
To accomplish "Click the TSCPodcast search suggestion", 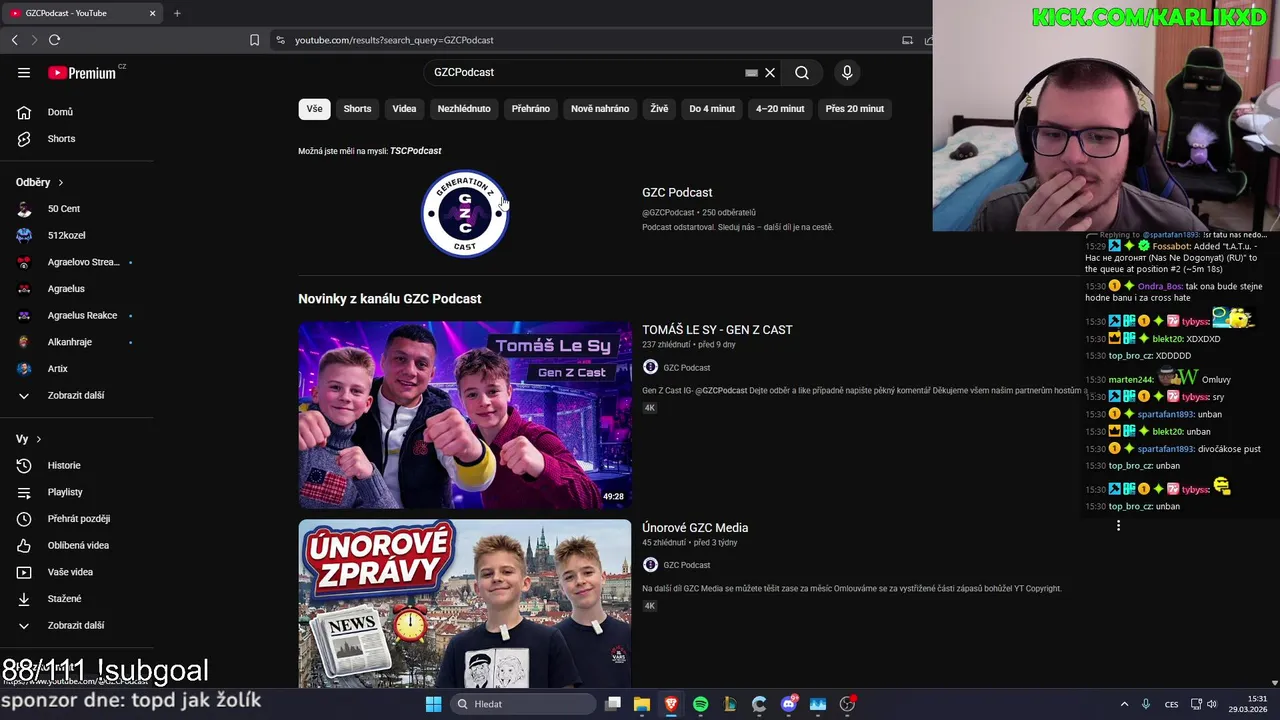I will pyautogui.click(x=416, y=151).
